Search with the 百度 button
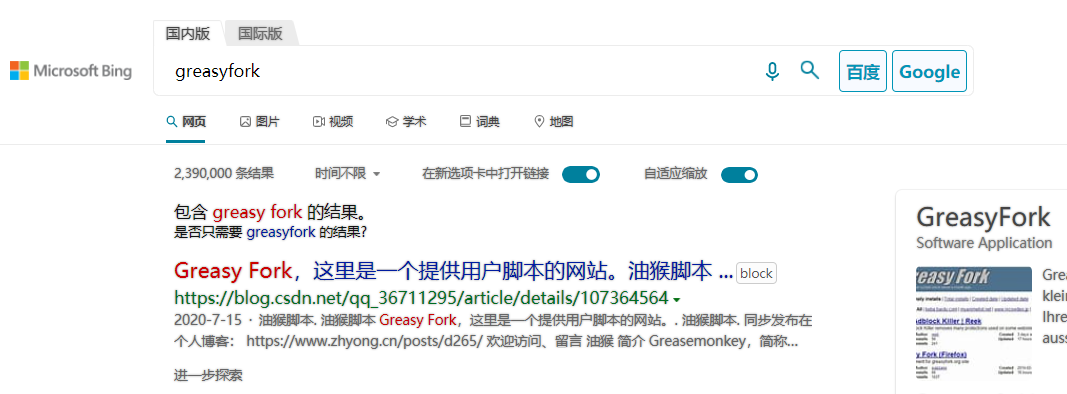1067x394 pixels. pos(863,71)
